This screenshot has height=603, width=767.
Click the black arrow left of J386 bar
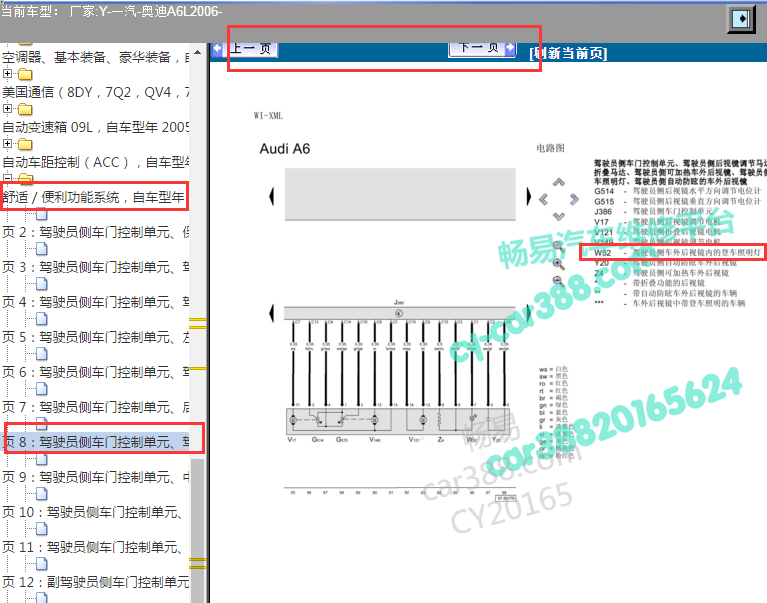271,313
